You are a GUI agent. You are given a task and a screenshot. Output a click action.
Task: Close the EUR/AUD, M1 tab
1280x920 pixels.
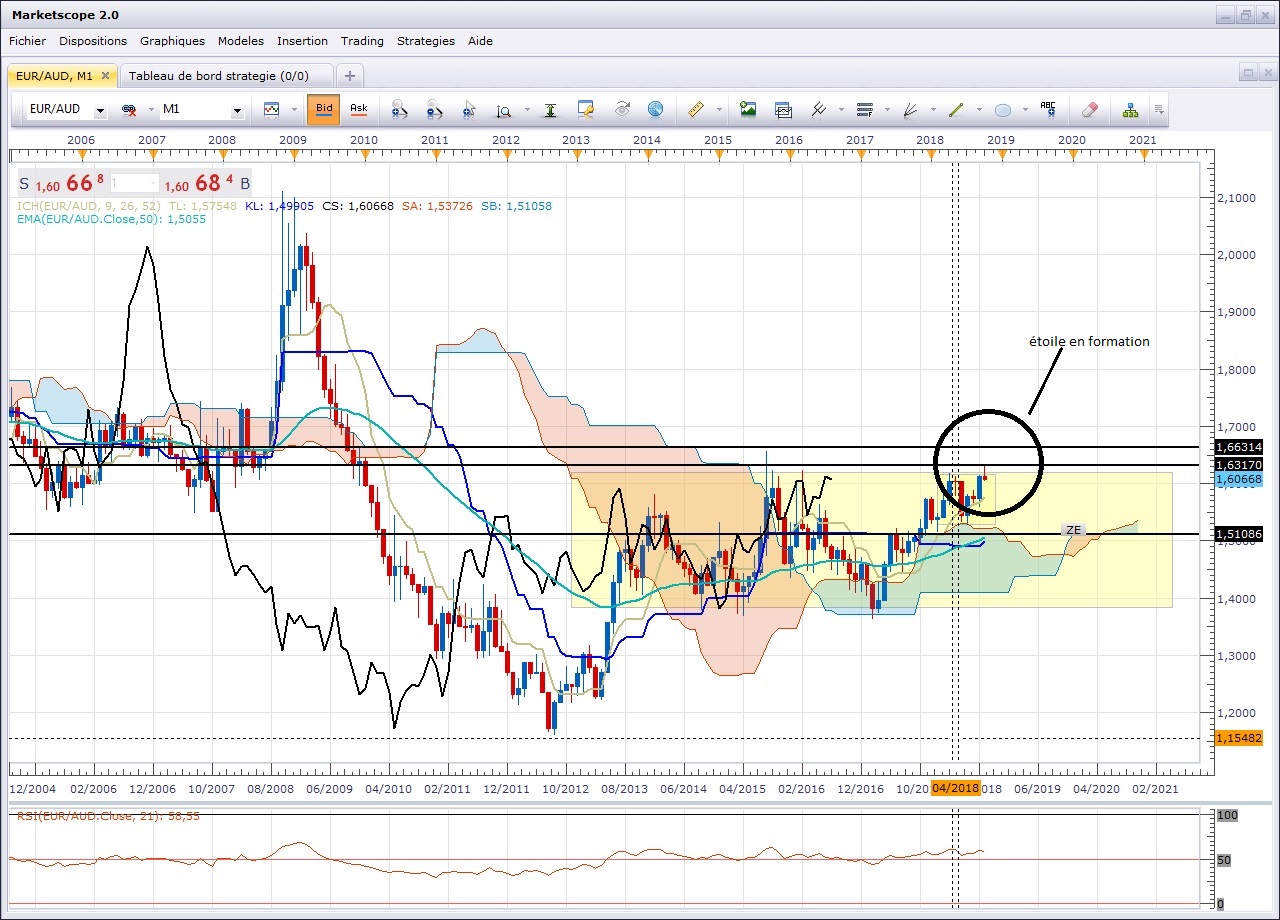coord(105,75)
